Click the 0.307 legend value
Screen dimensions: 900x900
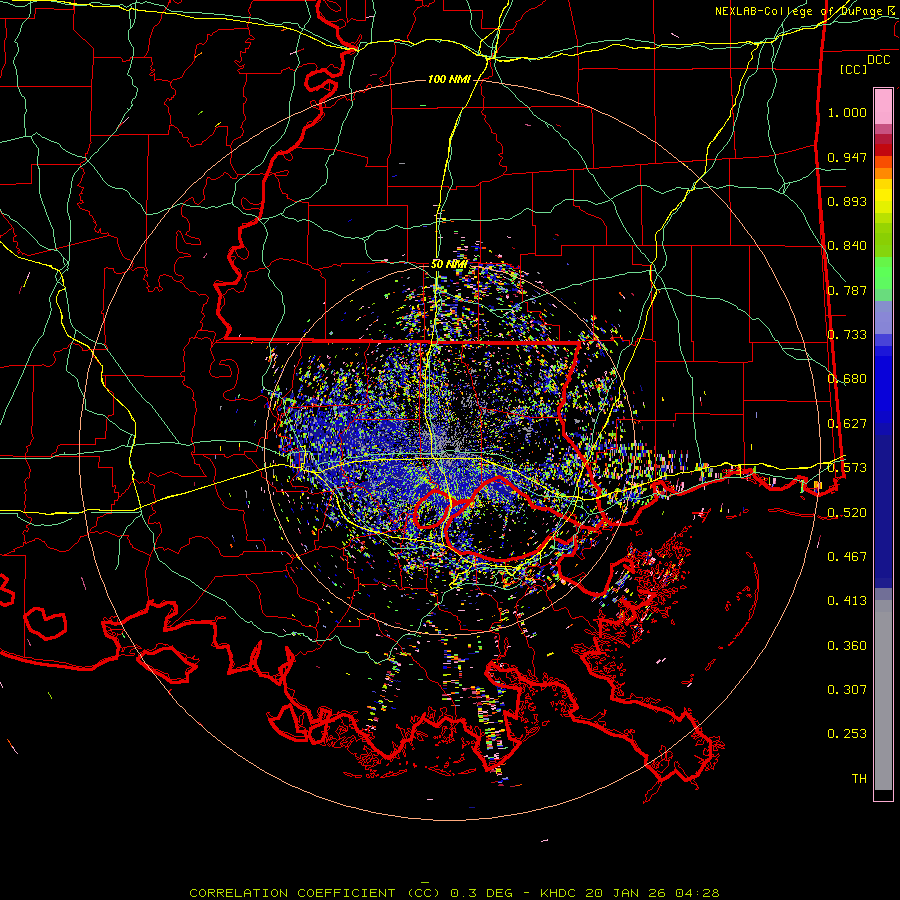847,690
